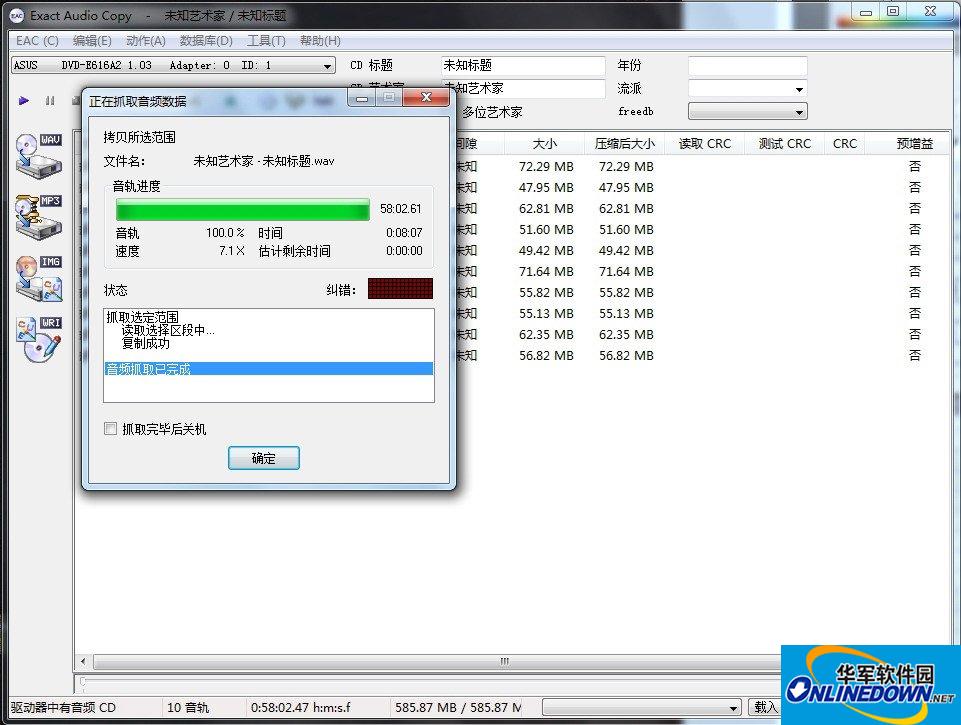Click the MP3 compressed extract icon
The image size is (961, 725).
39,216
